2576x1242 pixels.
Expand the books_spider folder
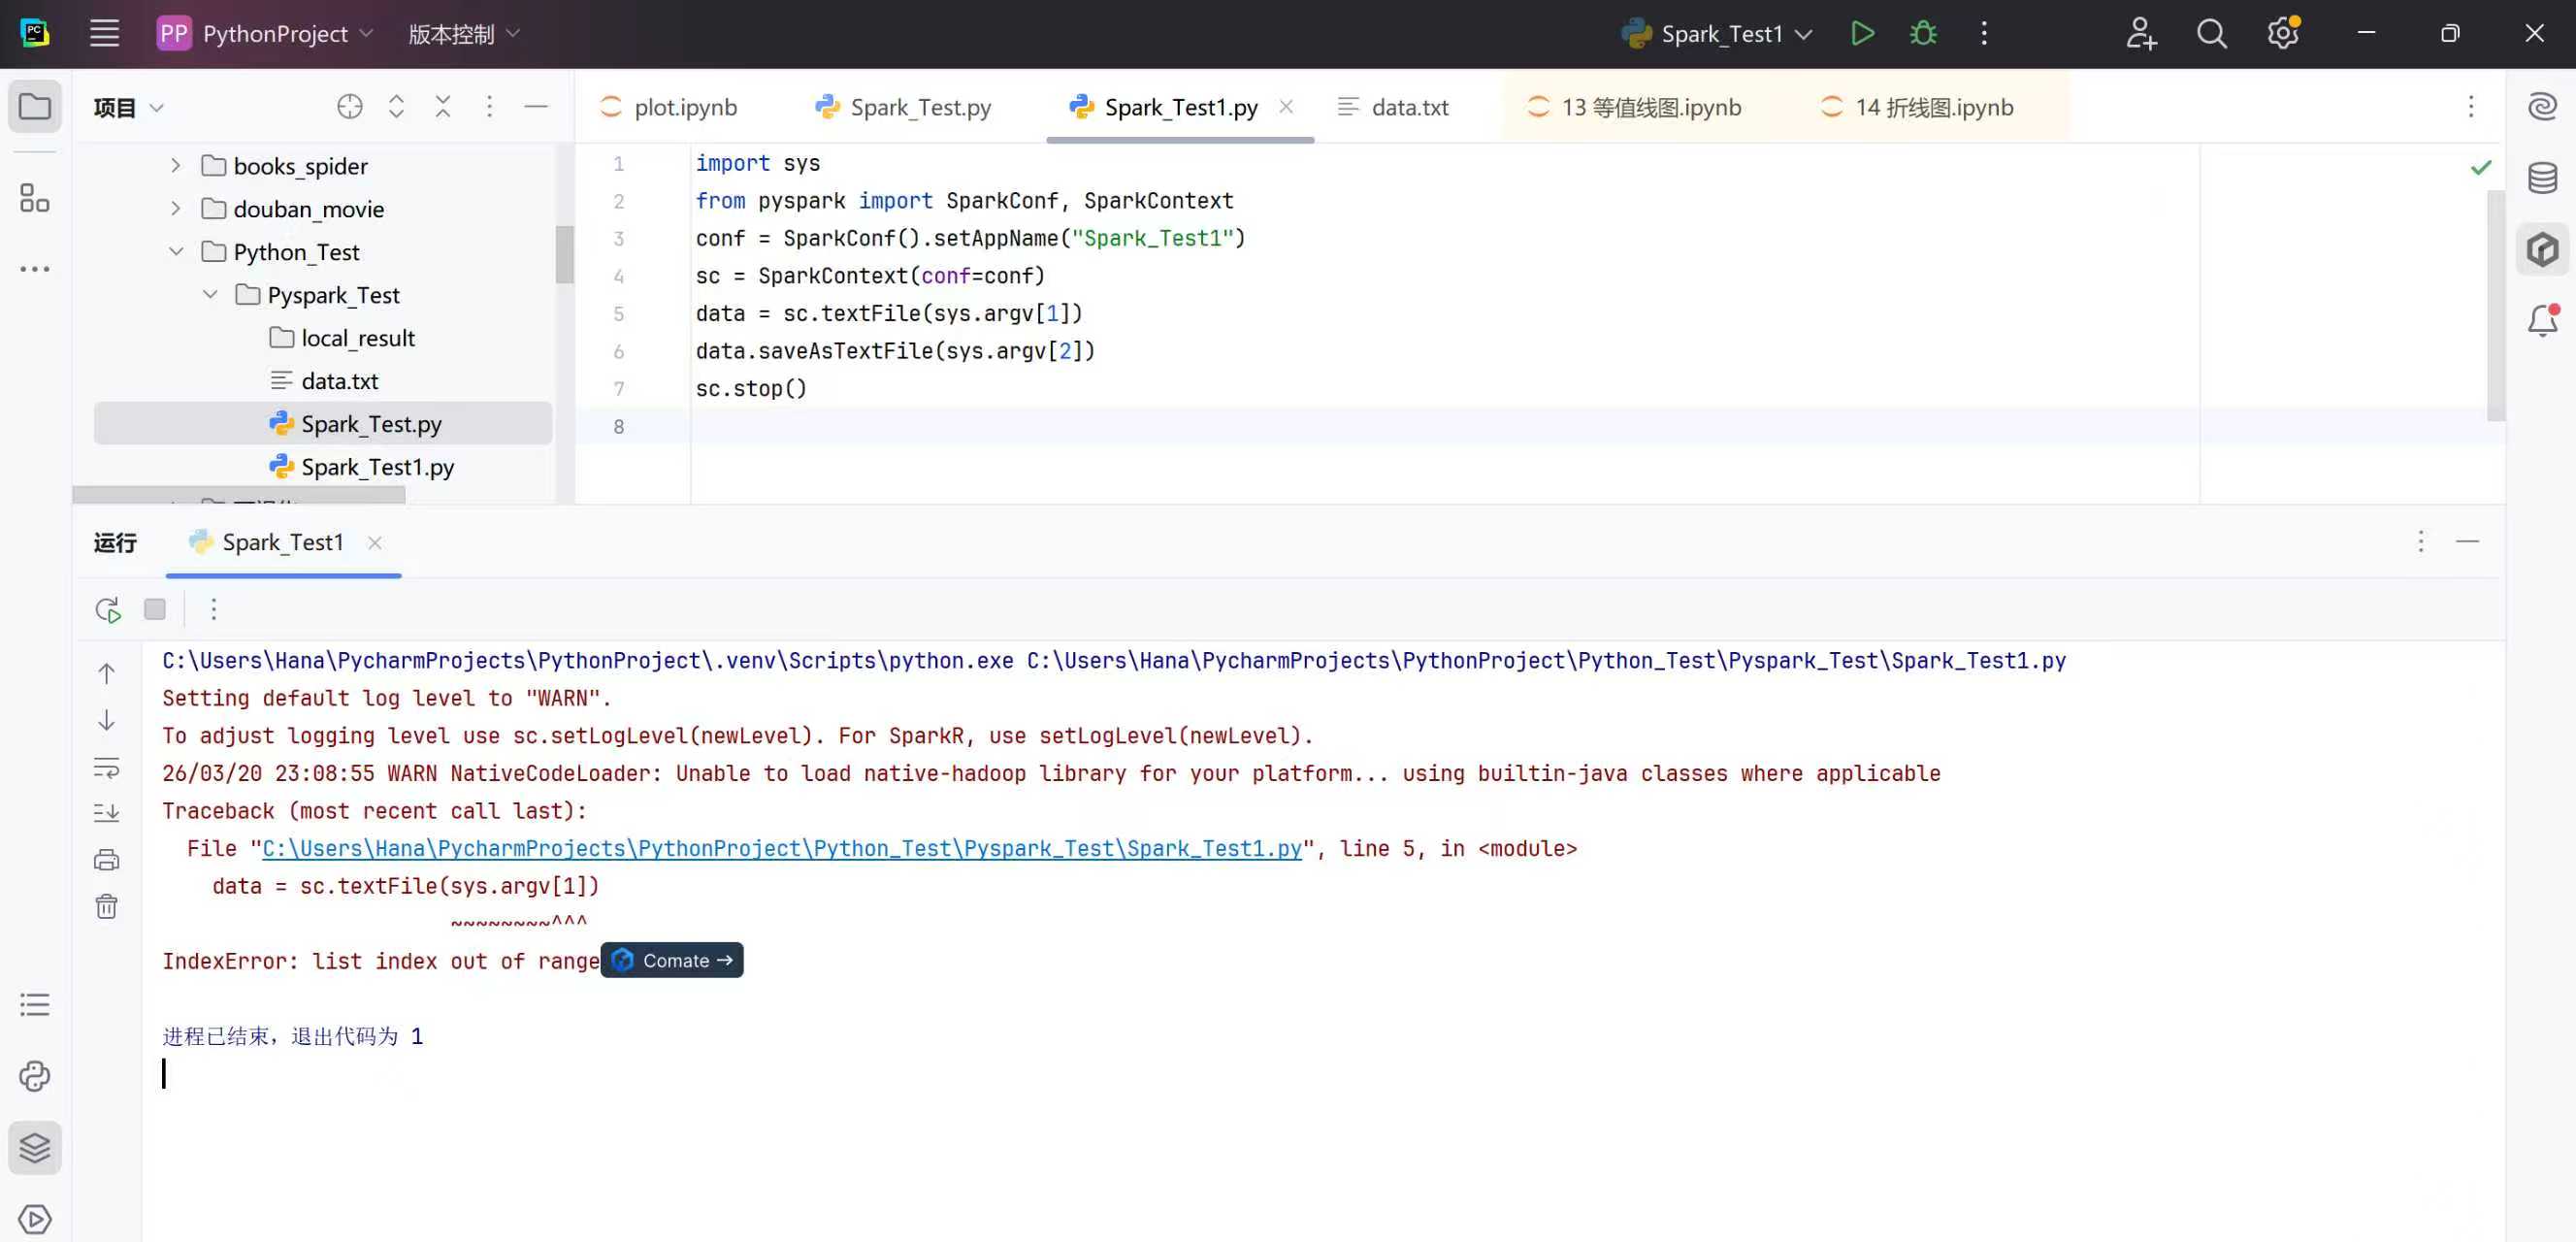(176, 166)
